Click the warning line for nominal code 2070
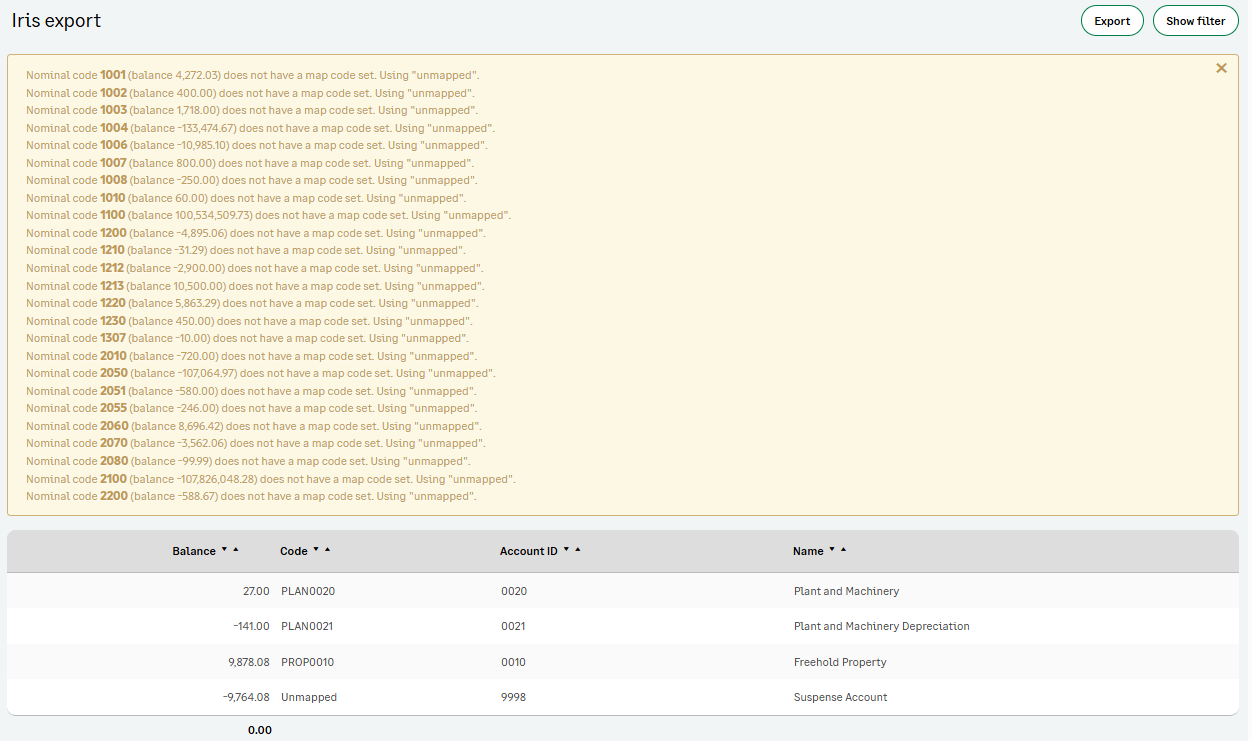This screenshot has width=1252, height=741. (x=256, y=443)
